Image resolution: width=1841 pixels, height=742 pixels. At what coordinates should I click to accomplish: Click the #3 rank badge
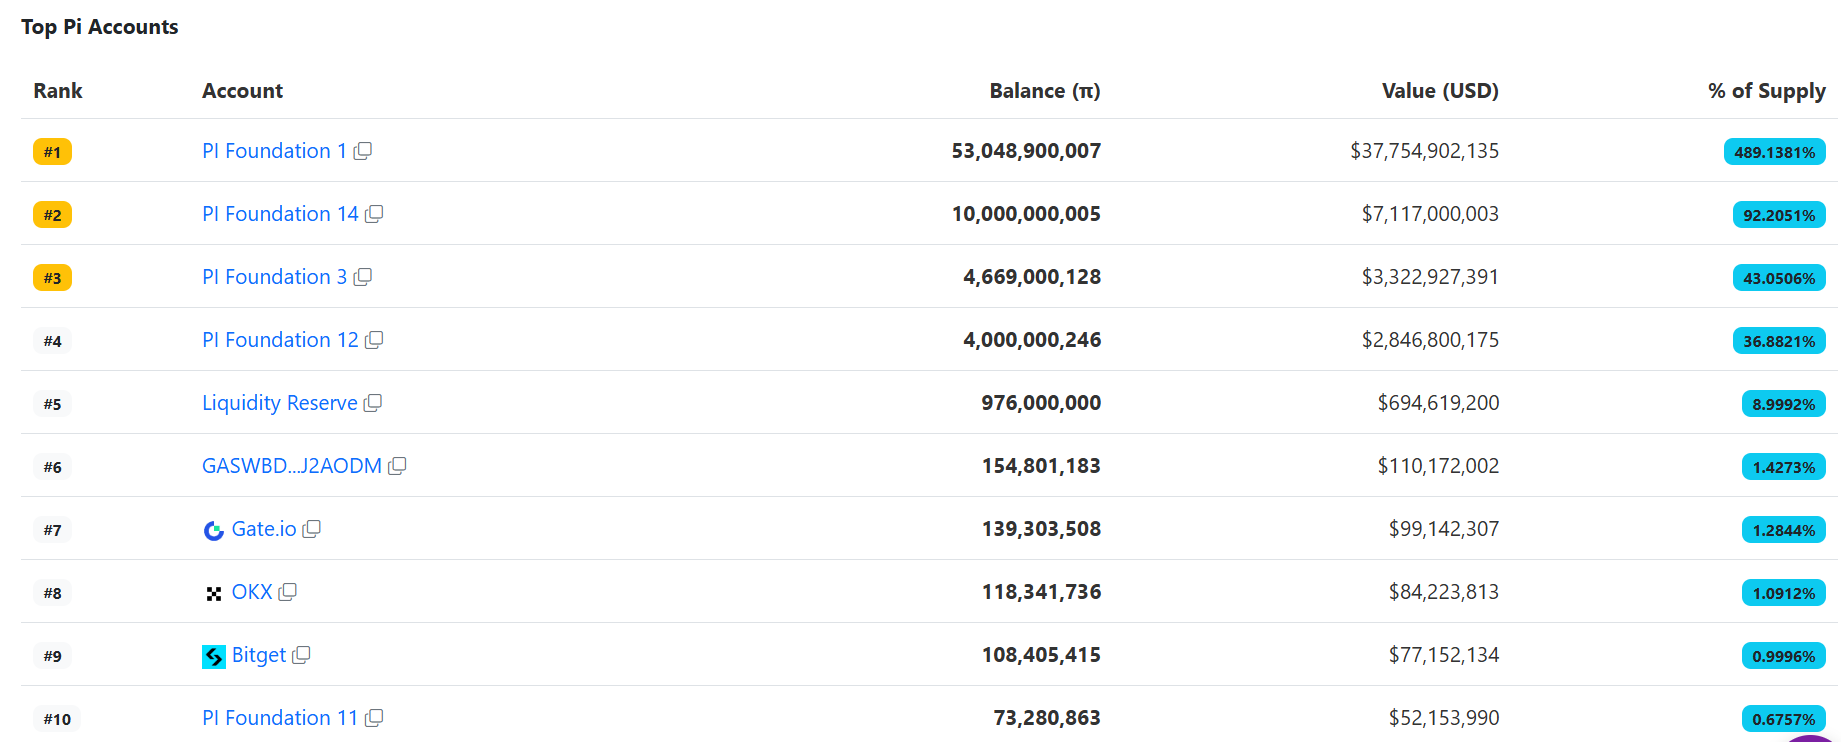coord(52,278)
